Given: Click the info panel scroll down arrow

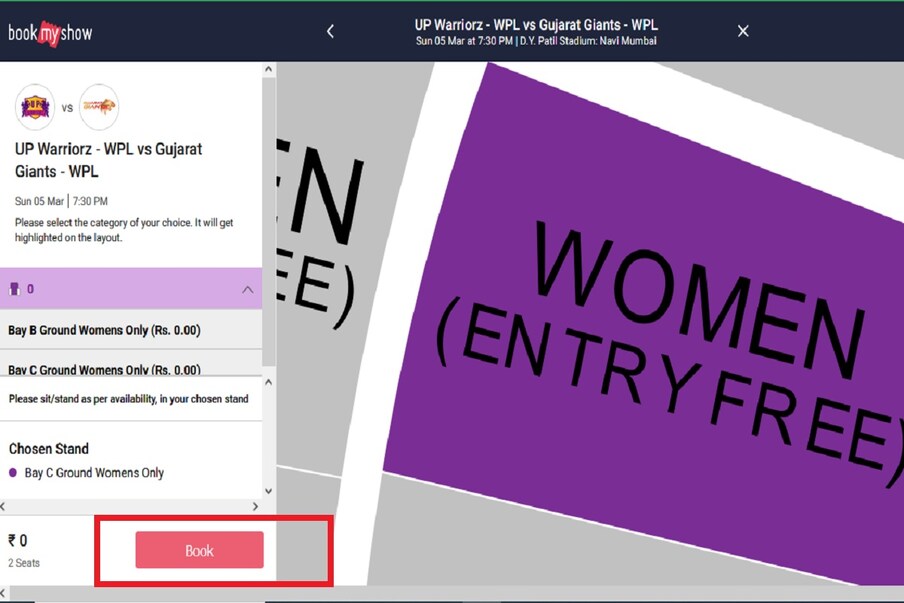Looking at the screenshot, I should click(269, 491).
